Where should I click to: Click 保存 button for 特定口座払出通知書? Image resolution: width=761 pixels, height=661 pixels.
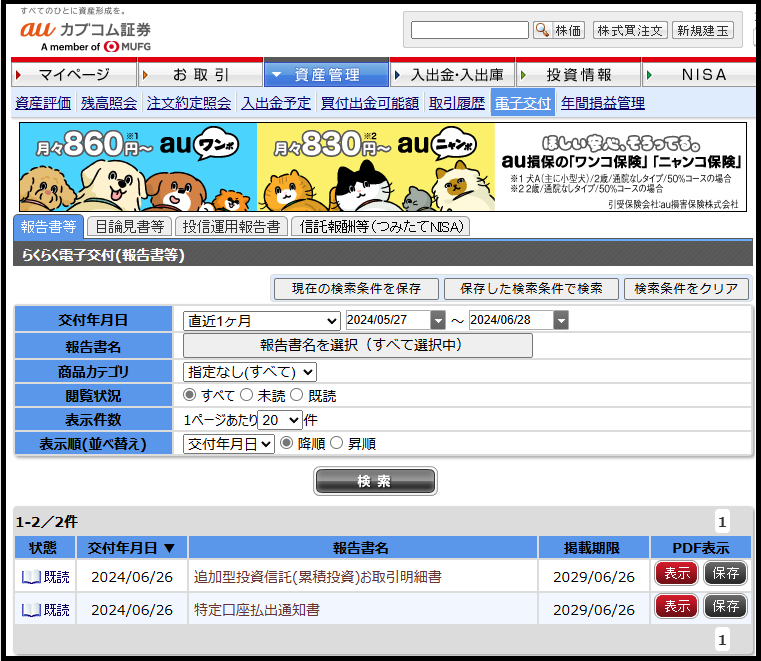[725, 606]
